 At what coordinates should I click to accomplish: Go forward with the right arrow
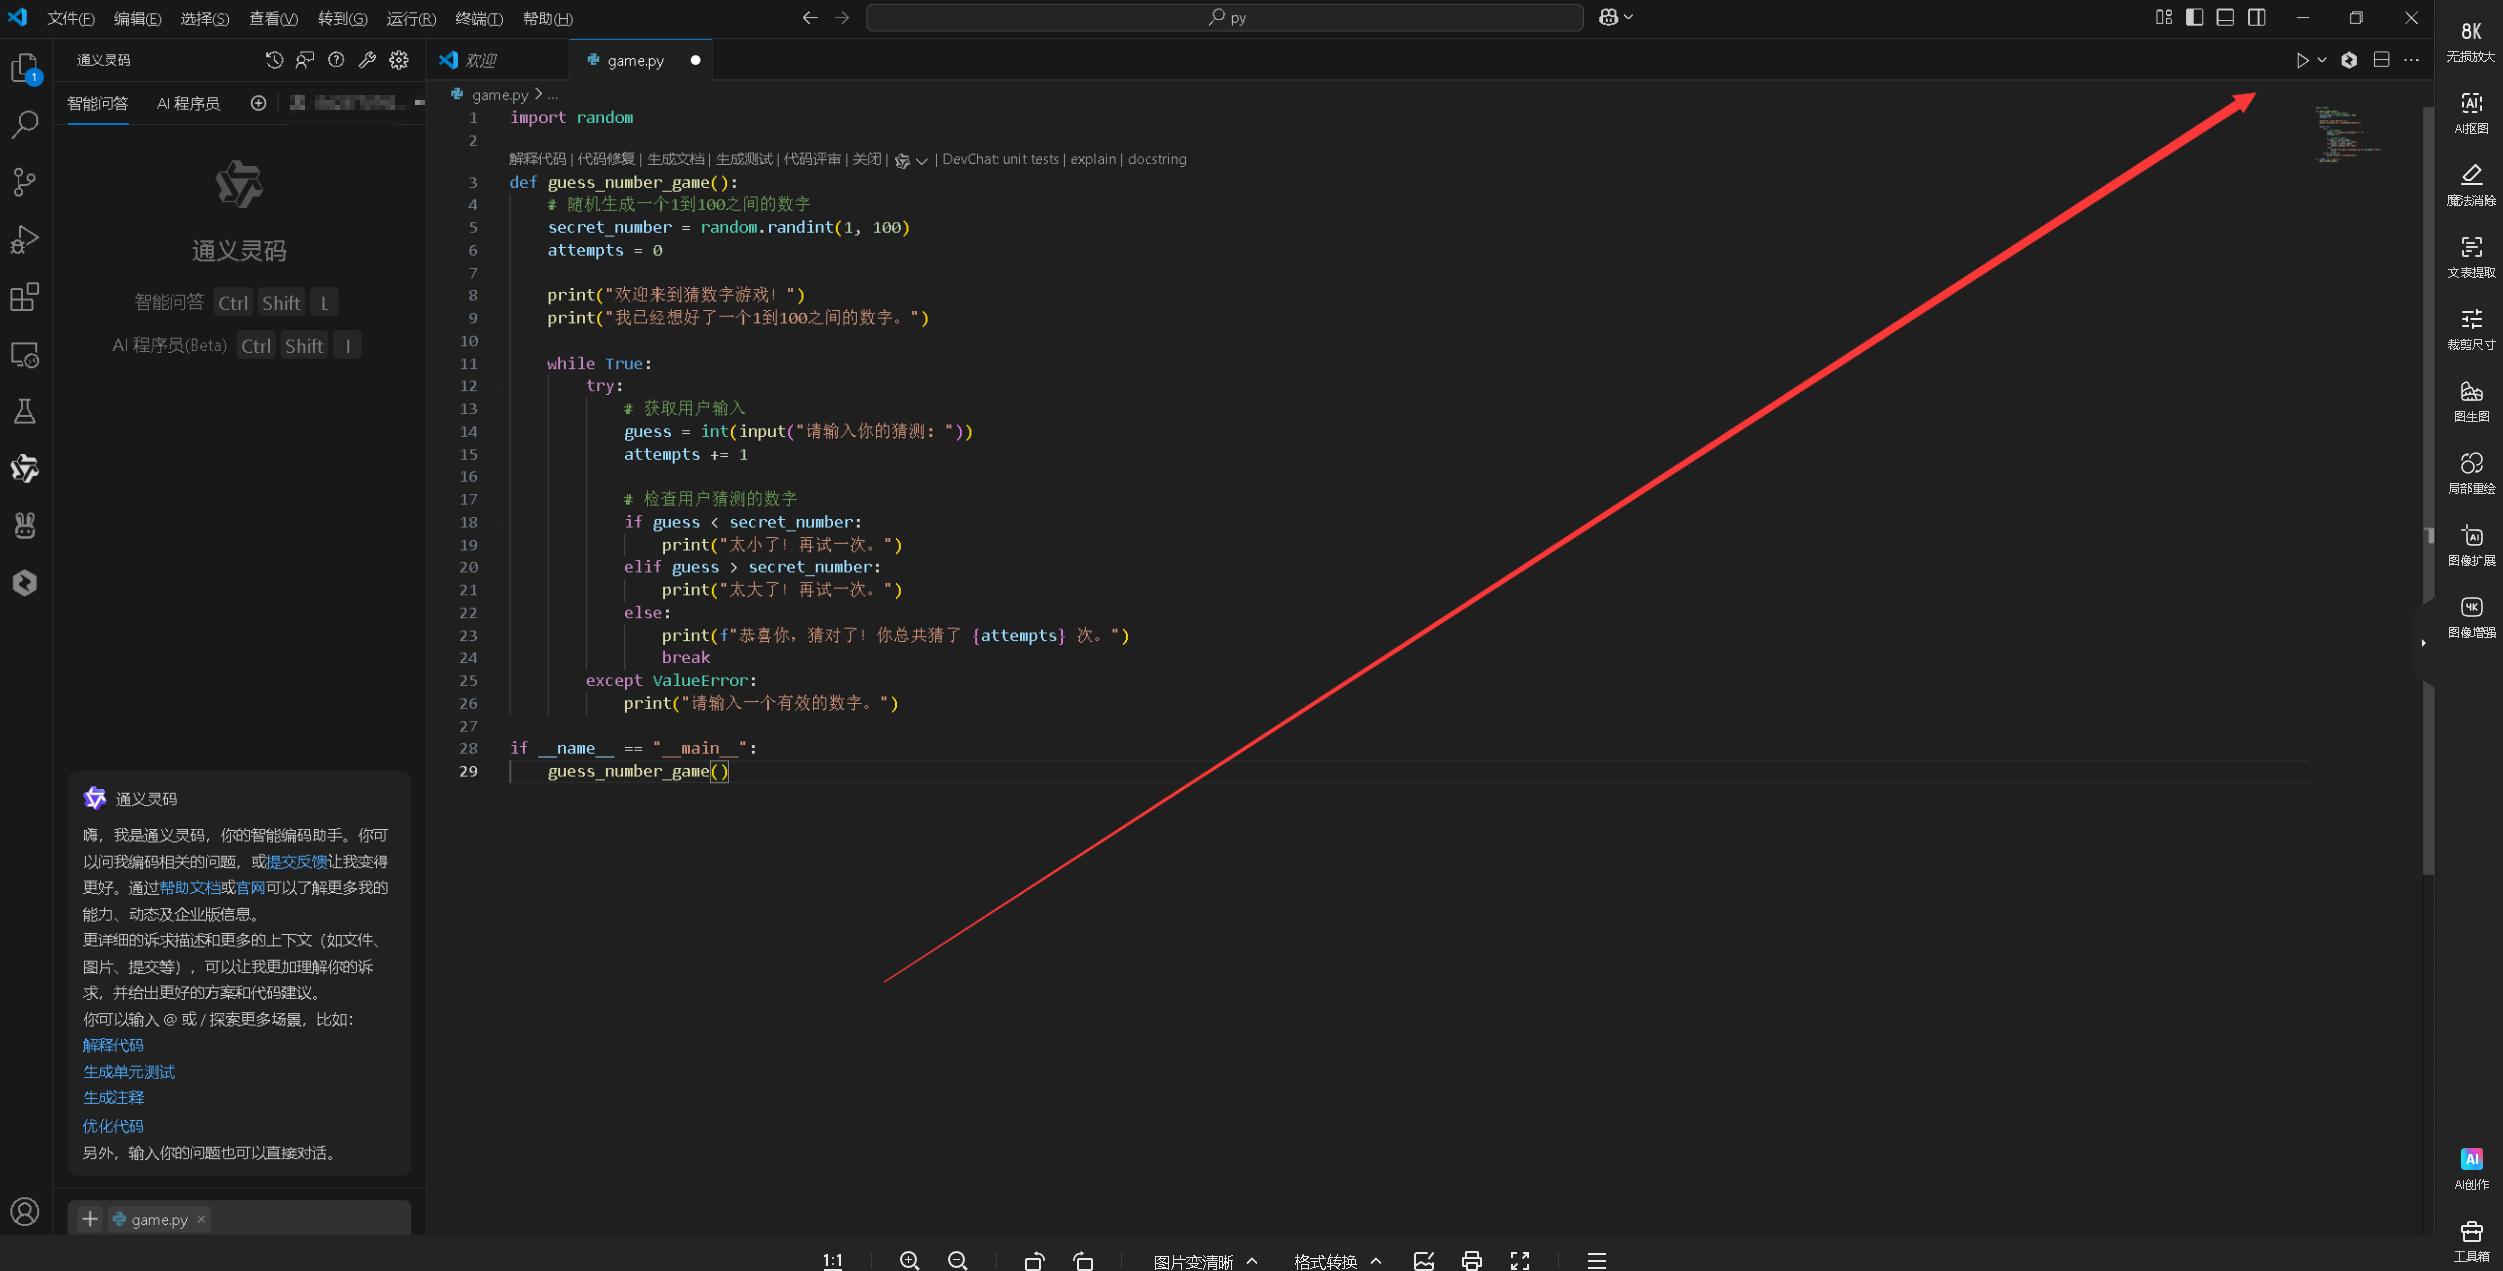tap(842, 17)
